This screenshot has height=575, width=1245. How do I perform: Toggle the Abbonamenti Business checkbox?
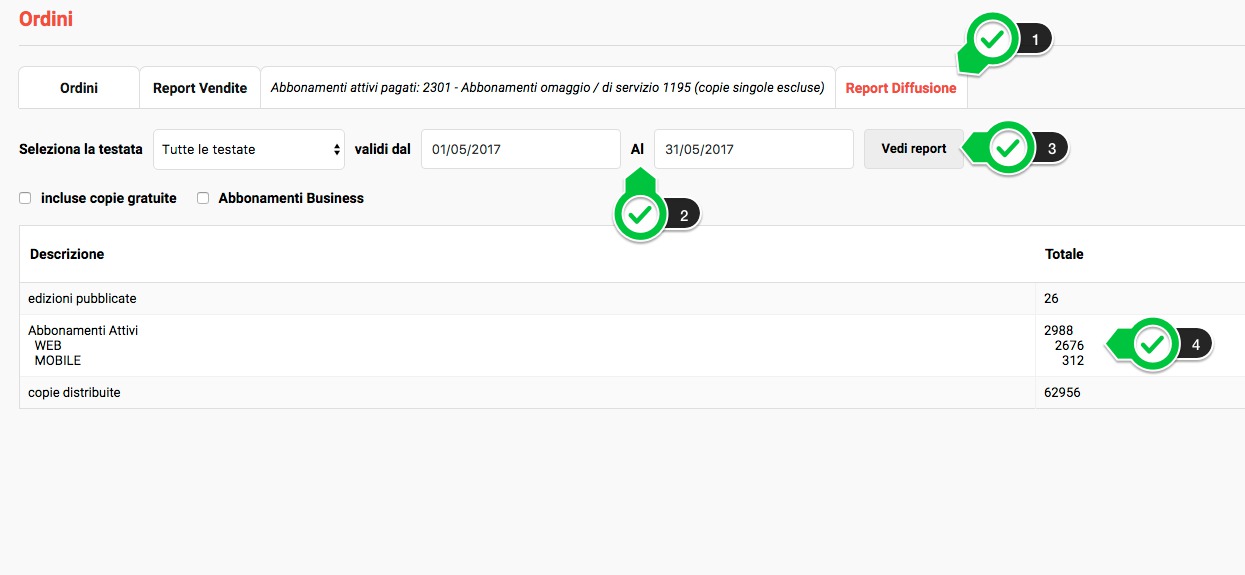[203, 198]
